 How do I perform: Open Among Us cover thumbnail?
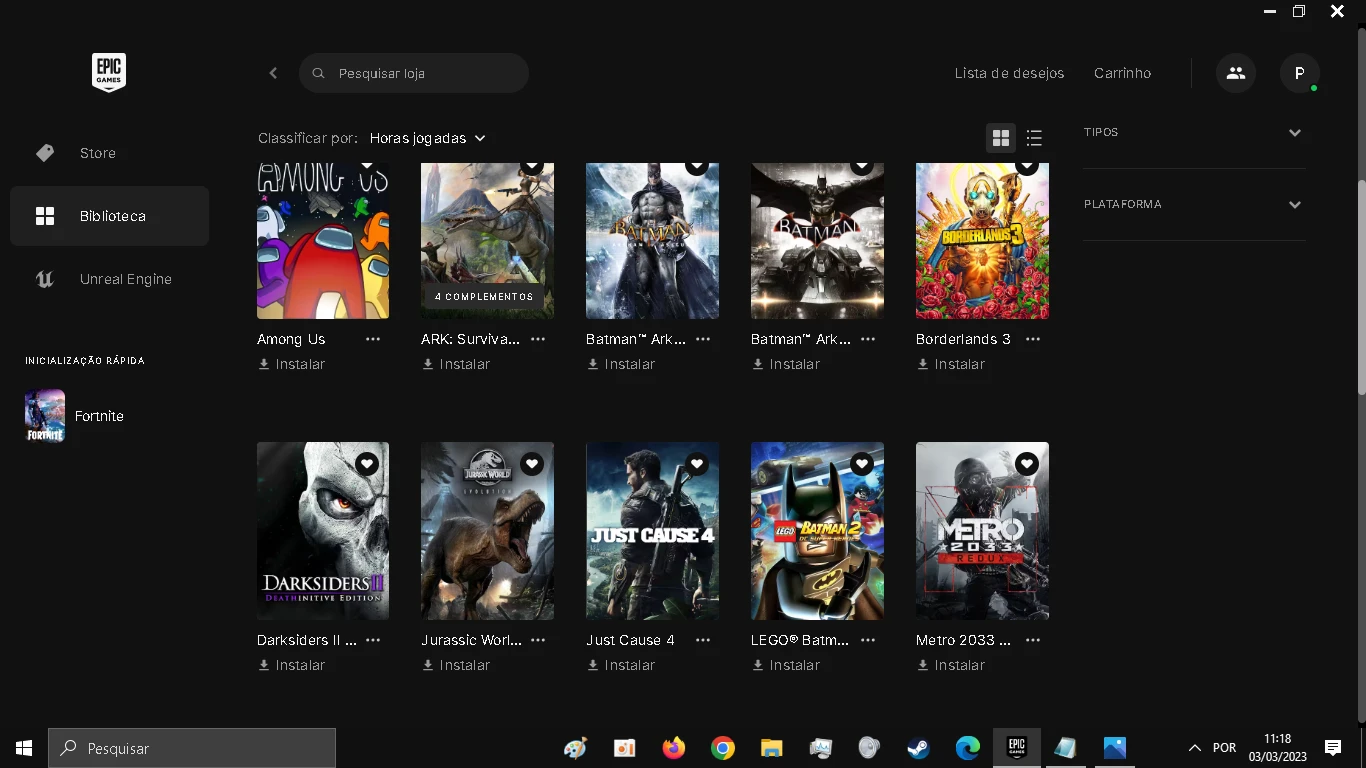click(x=323, y=241)
